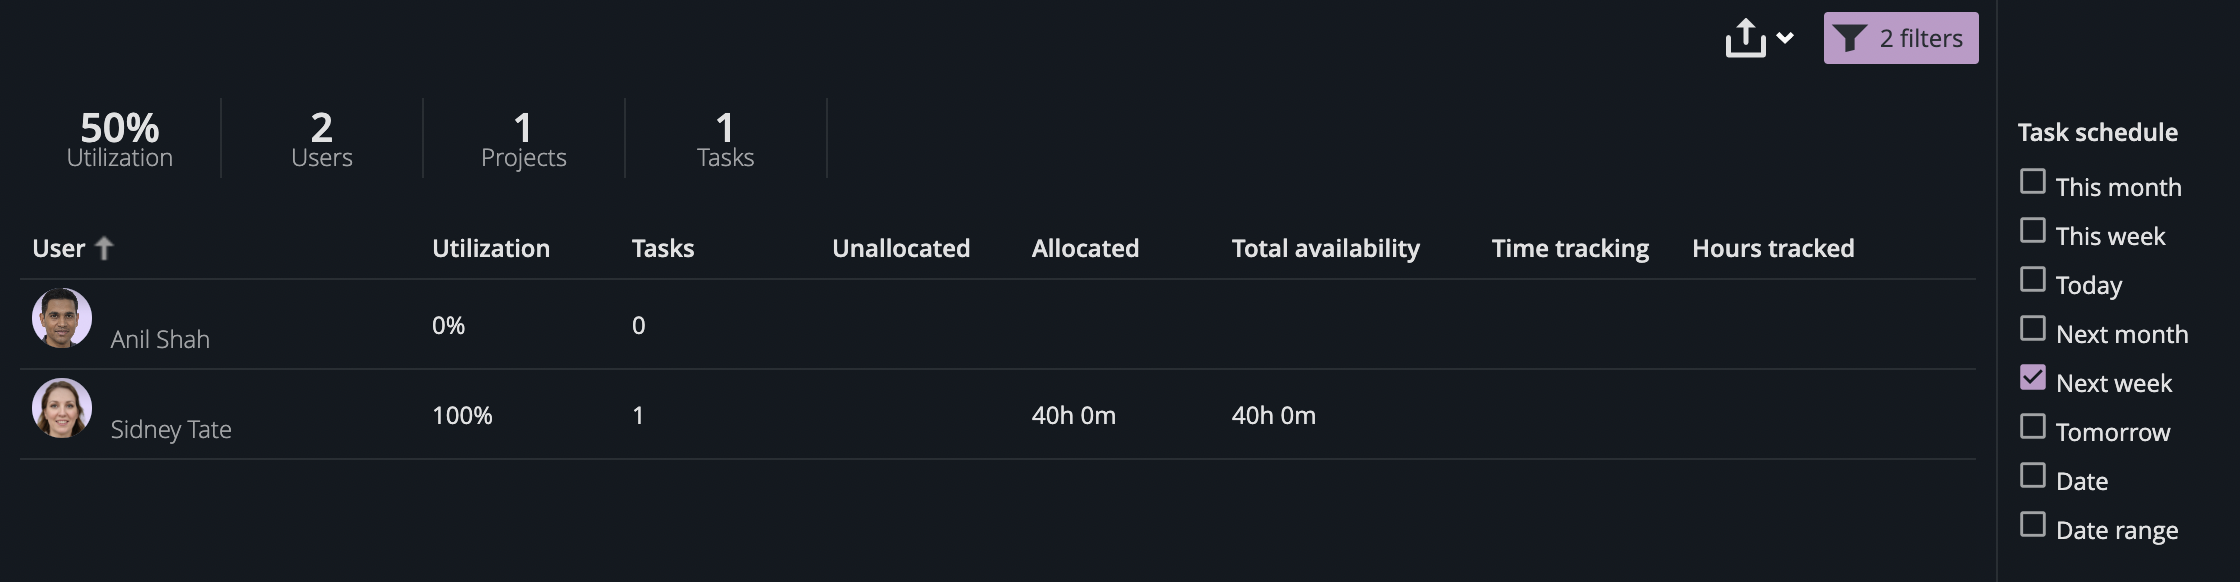
Task: Open the 2 filters panel
Action: click(x=1899, y=38)
